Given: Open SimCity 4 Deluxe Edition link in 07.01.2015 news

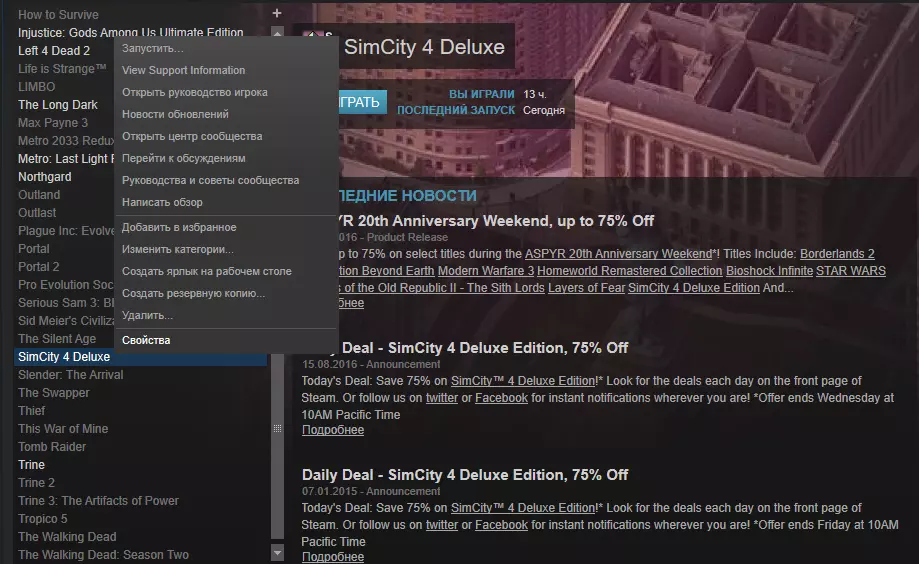Looking at the screenshot, I should pyautogui.click(x=523, y=508).
